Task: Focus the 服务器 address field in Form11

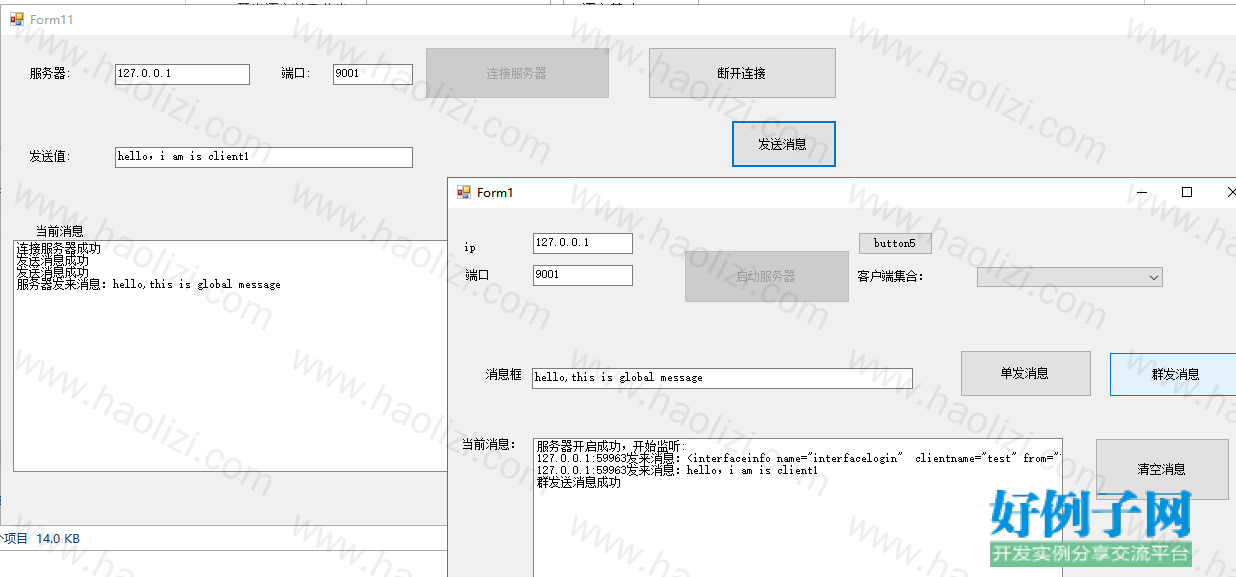Action: tap(182, 74)
